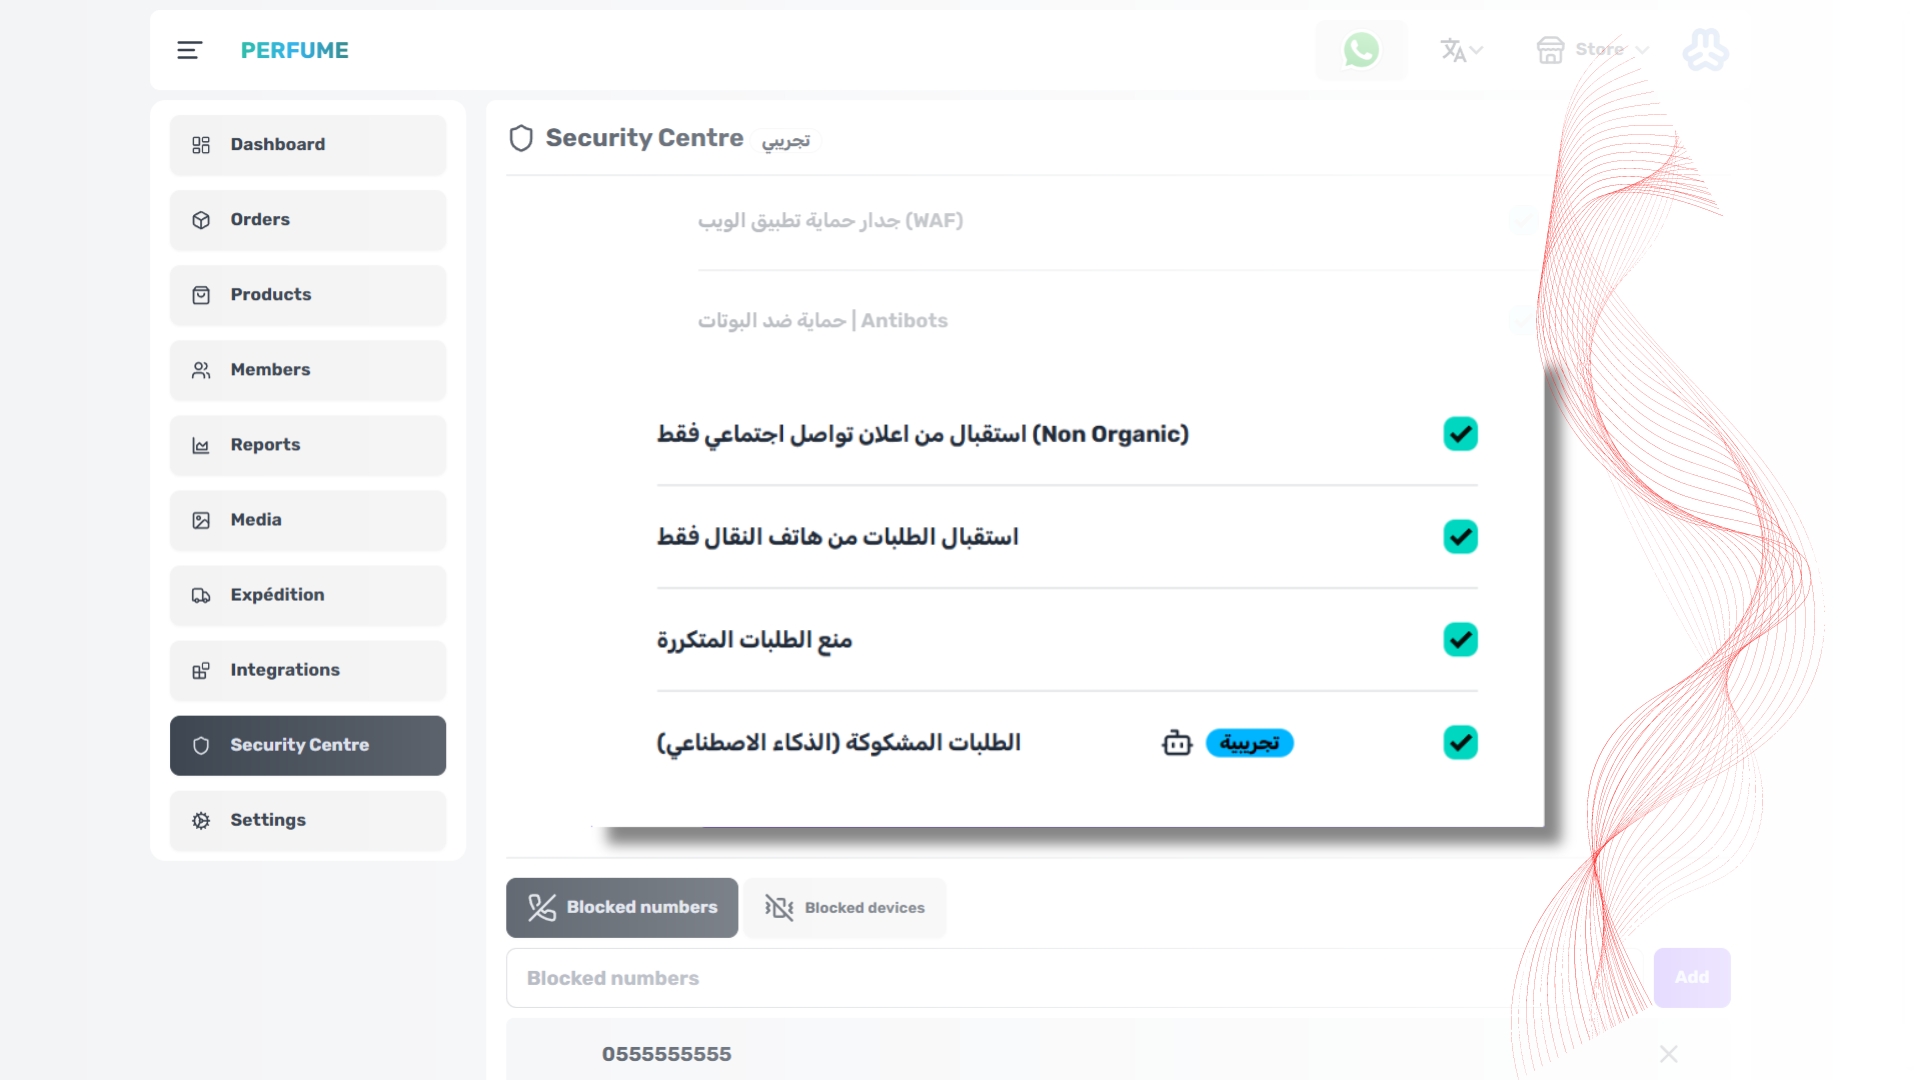This screenshot has width=1920, height=1080.
Task: Click the WhatsApp icon in header
Action: (1360, 50)
